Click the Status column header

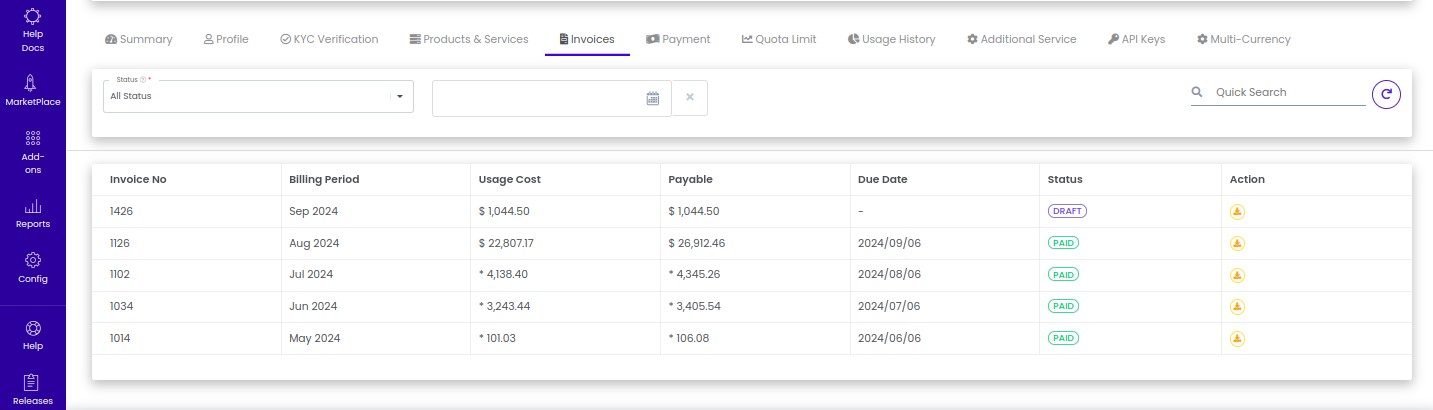(1065, 180)
